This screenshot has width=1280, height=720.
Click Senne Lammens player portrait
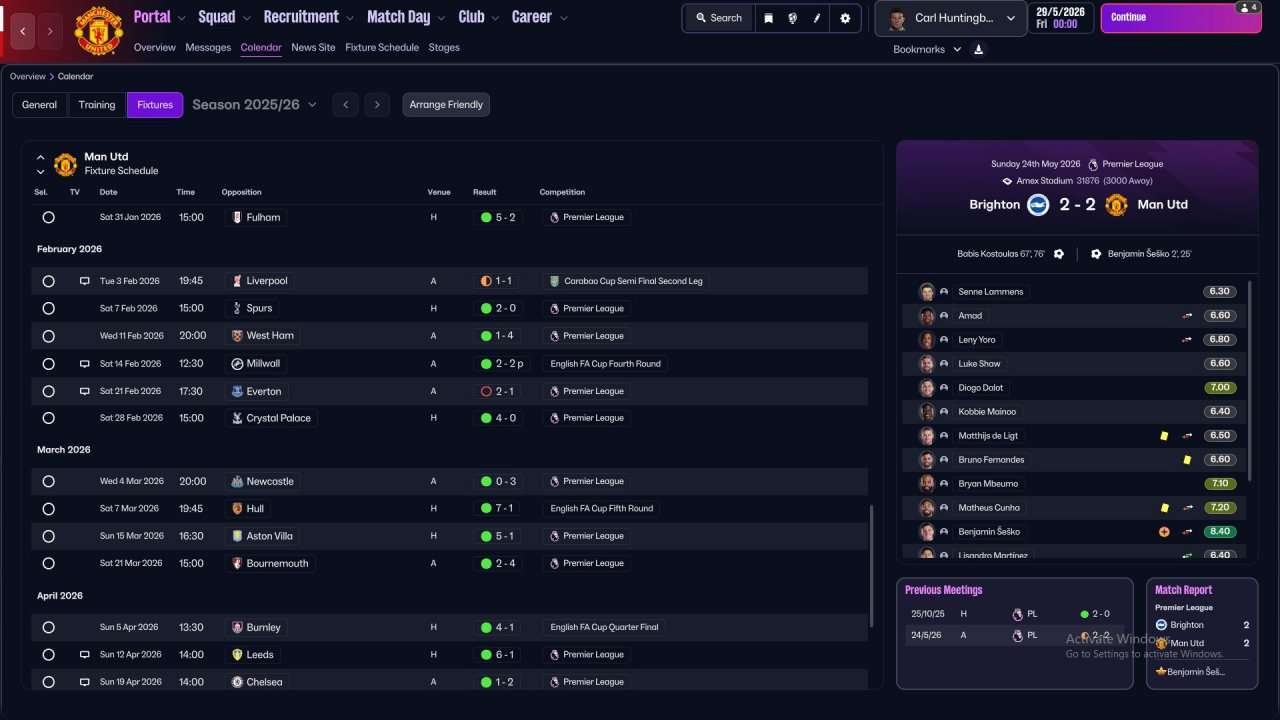927,292
